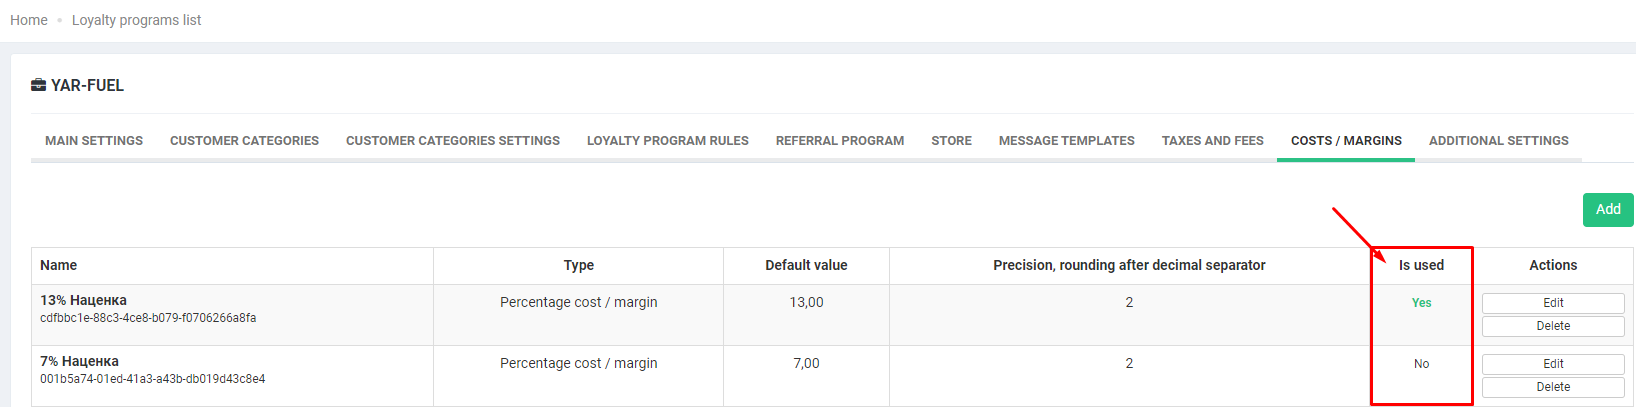
Task: Click the green Add button
Action: point(1607,210)
